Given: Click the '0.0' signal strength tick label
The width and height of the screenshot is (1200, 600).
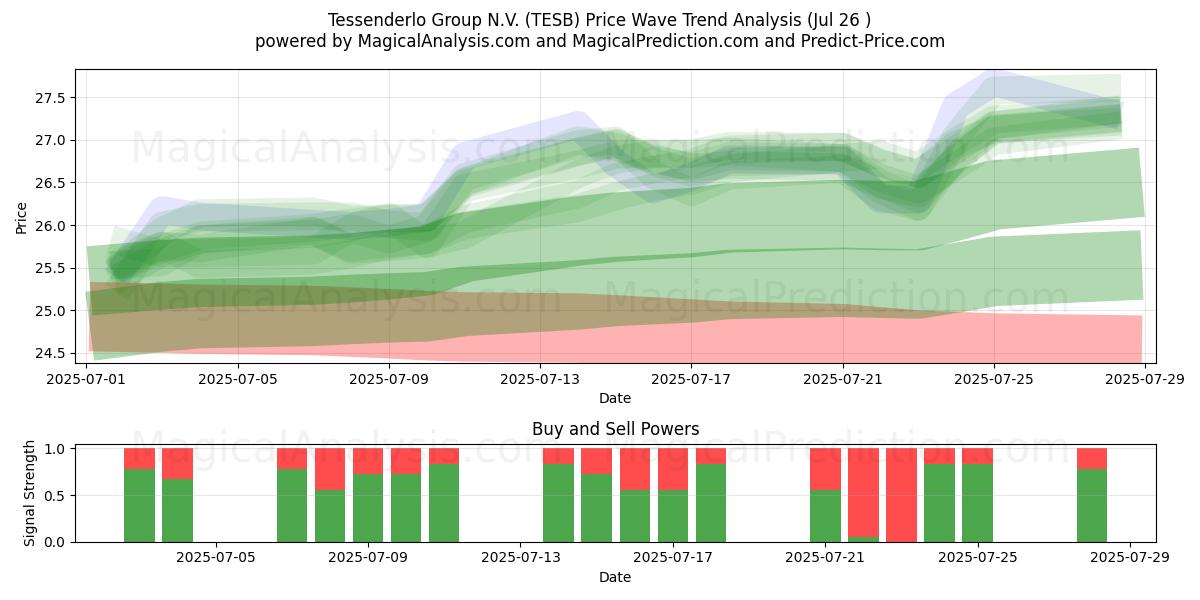Looking at the screenshot, I should coord(57,542).
